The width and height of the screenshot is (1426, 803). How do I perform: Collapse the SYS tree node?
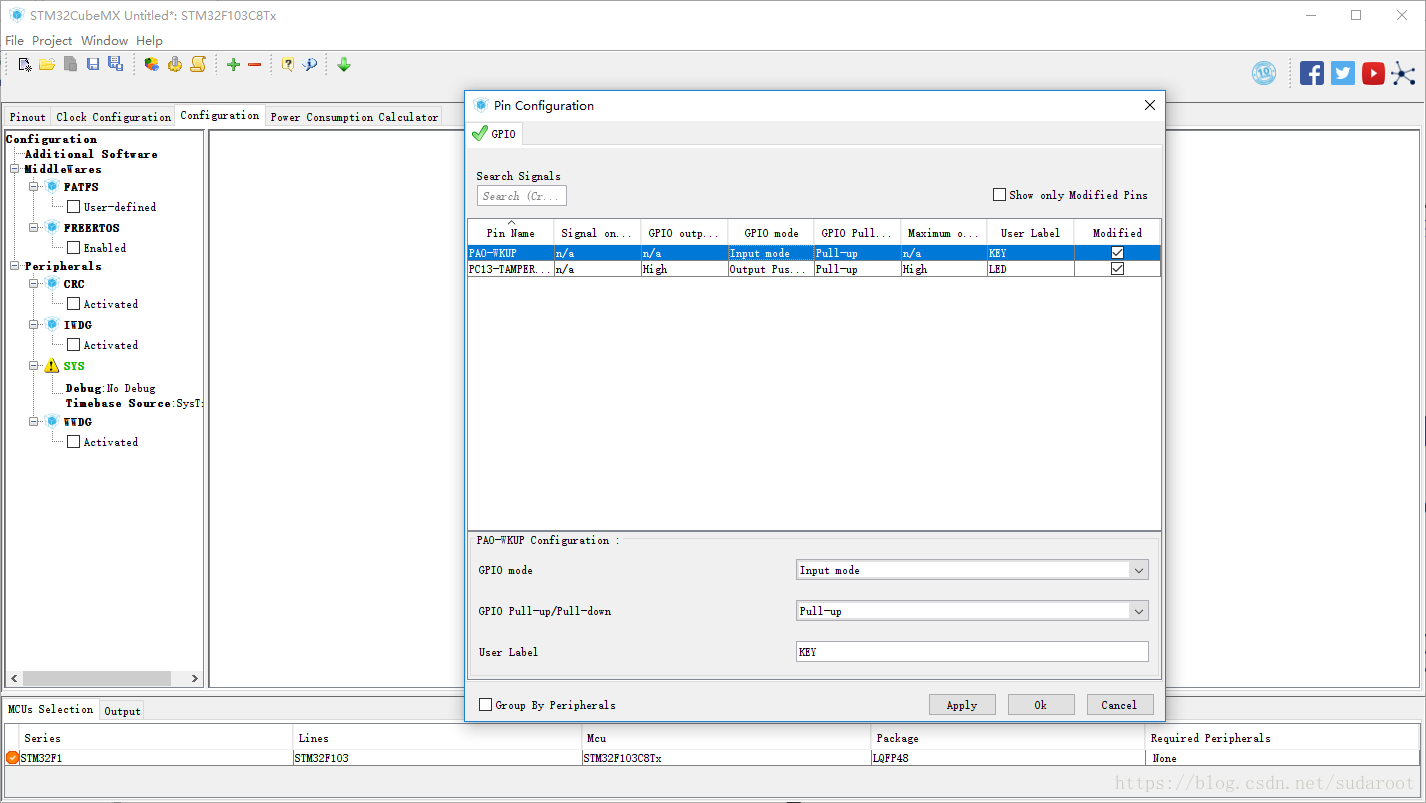coord(33,366)
